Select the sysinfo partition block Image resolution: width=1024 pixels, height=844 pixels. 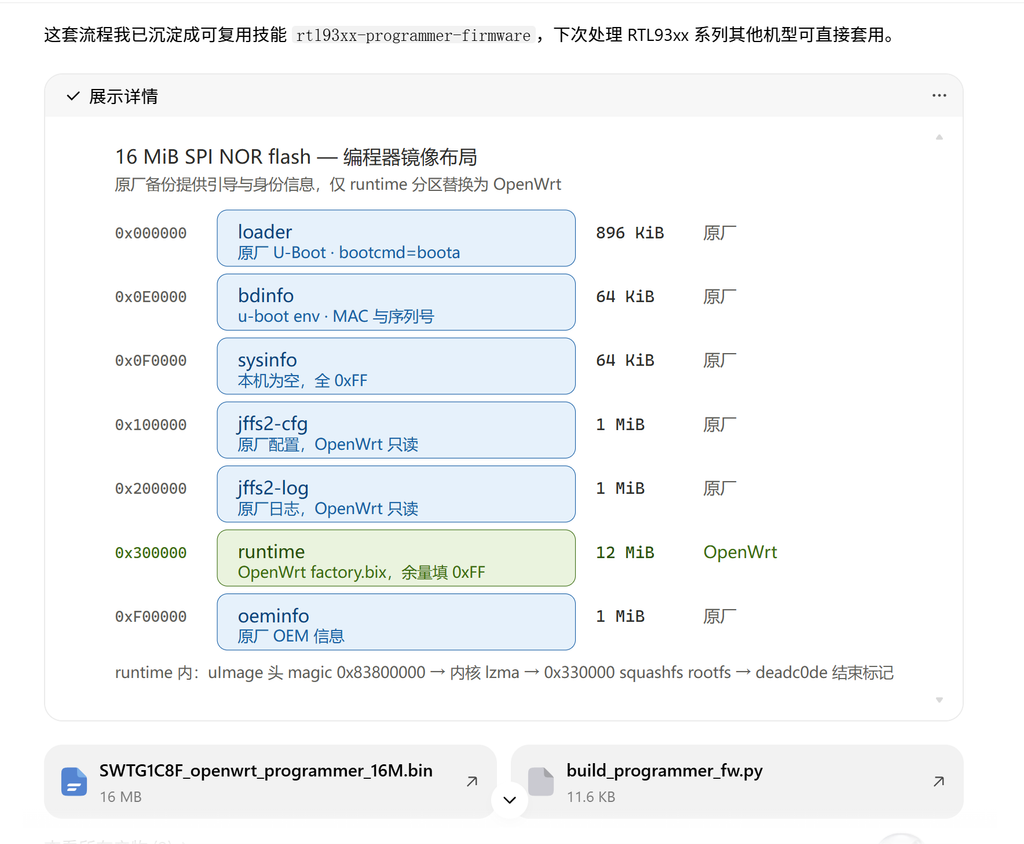(396, 366)
